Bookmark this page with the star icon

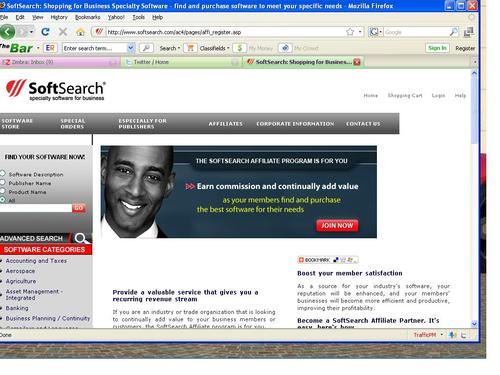click(x=350, y=32)
